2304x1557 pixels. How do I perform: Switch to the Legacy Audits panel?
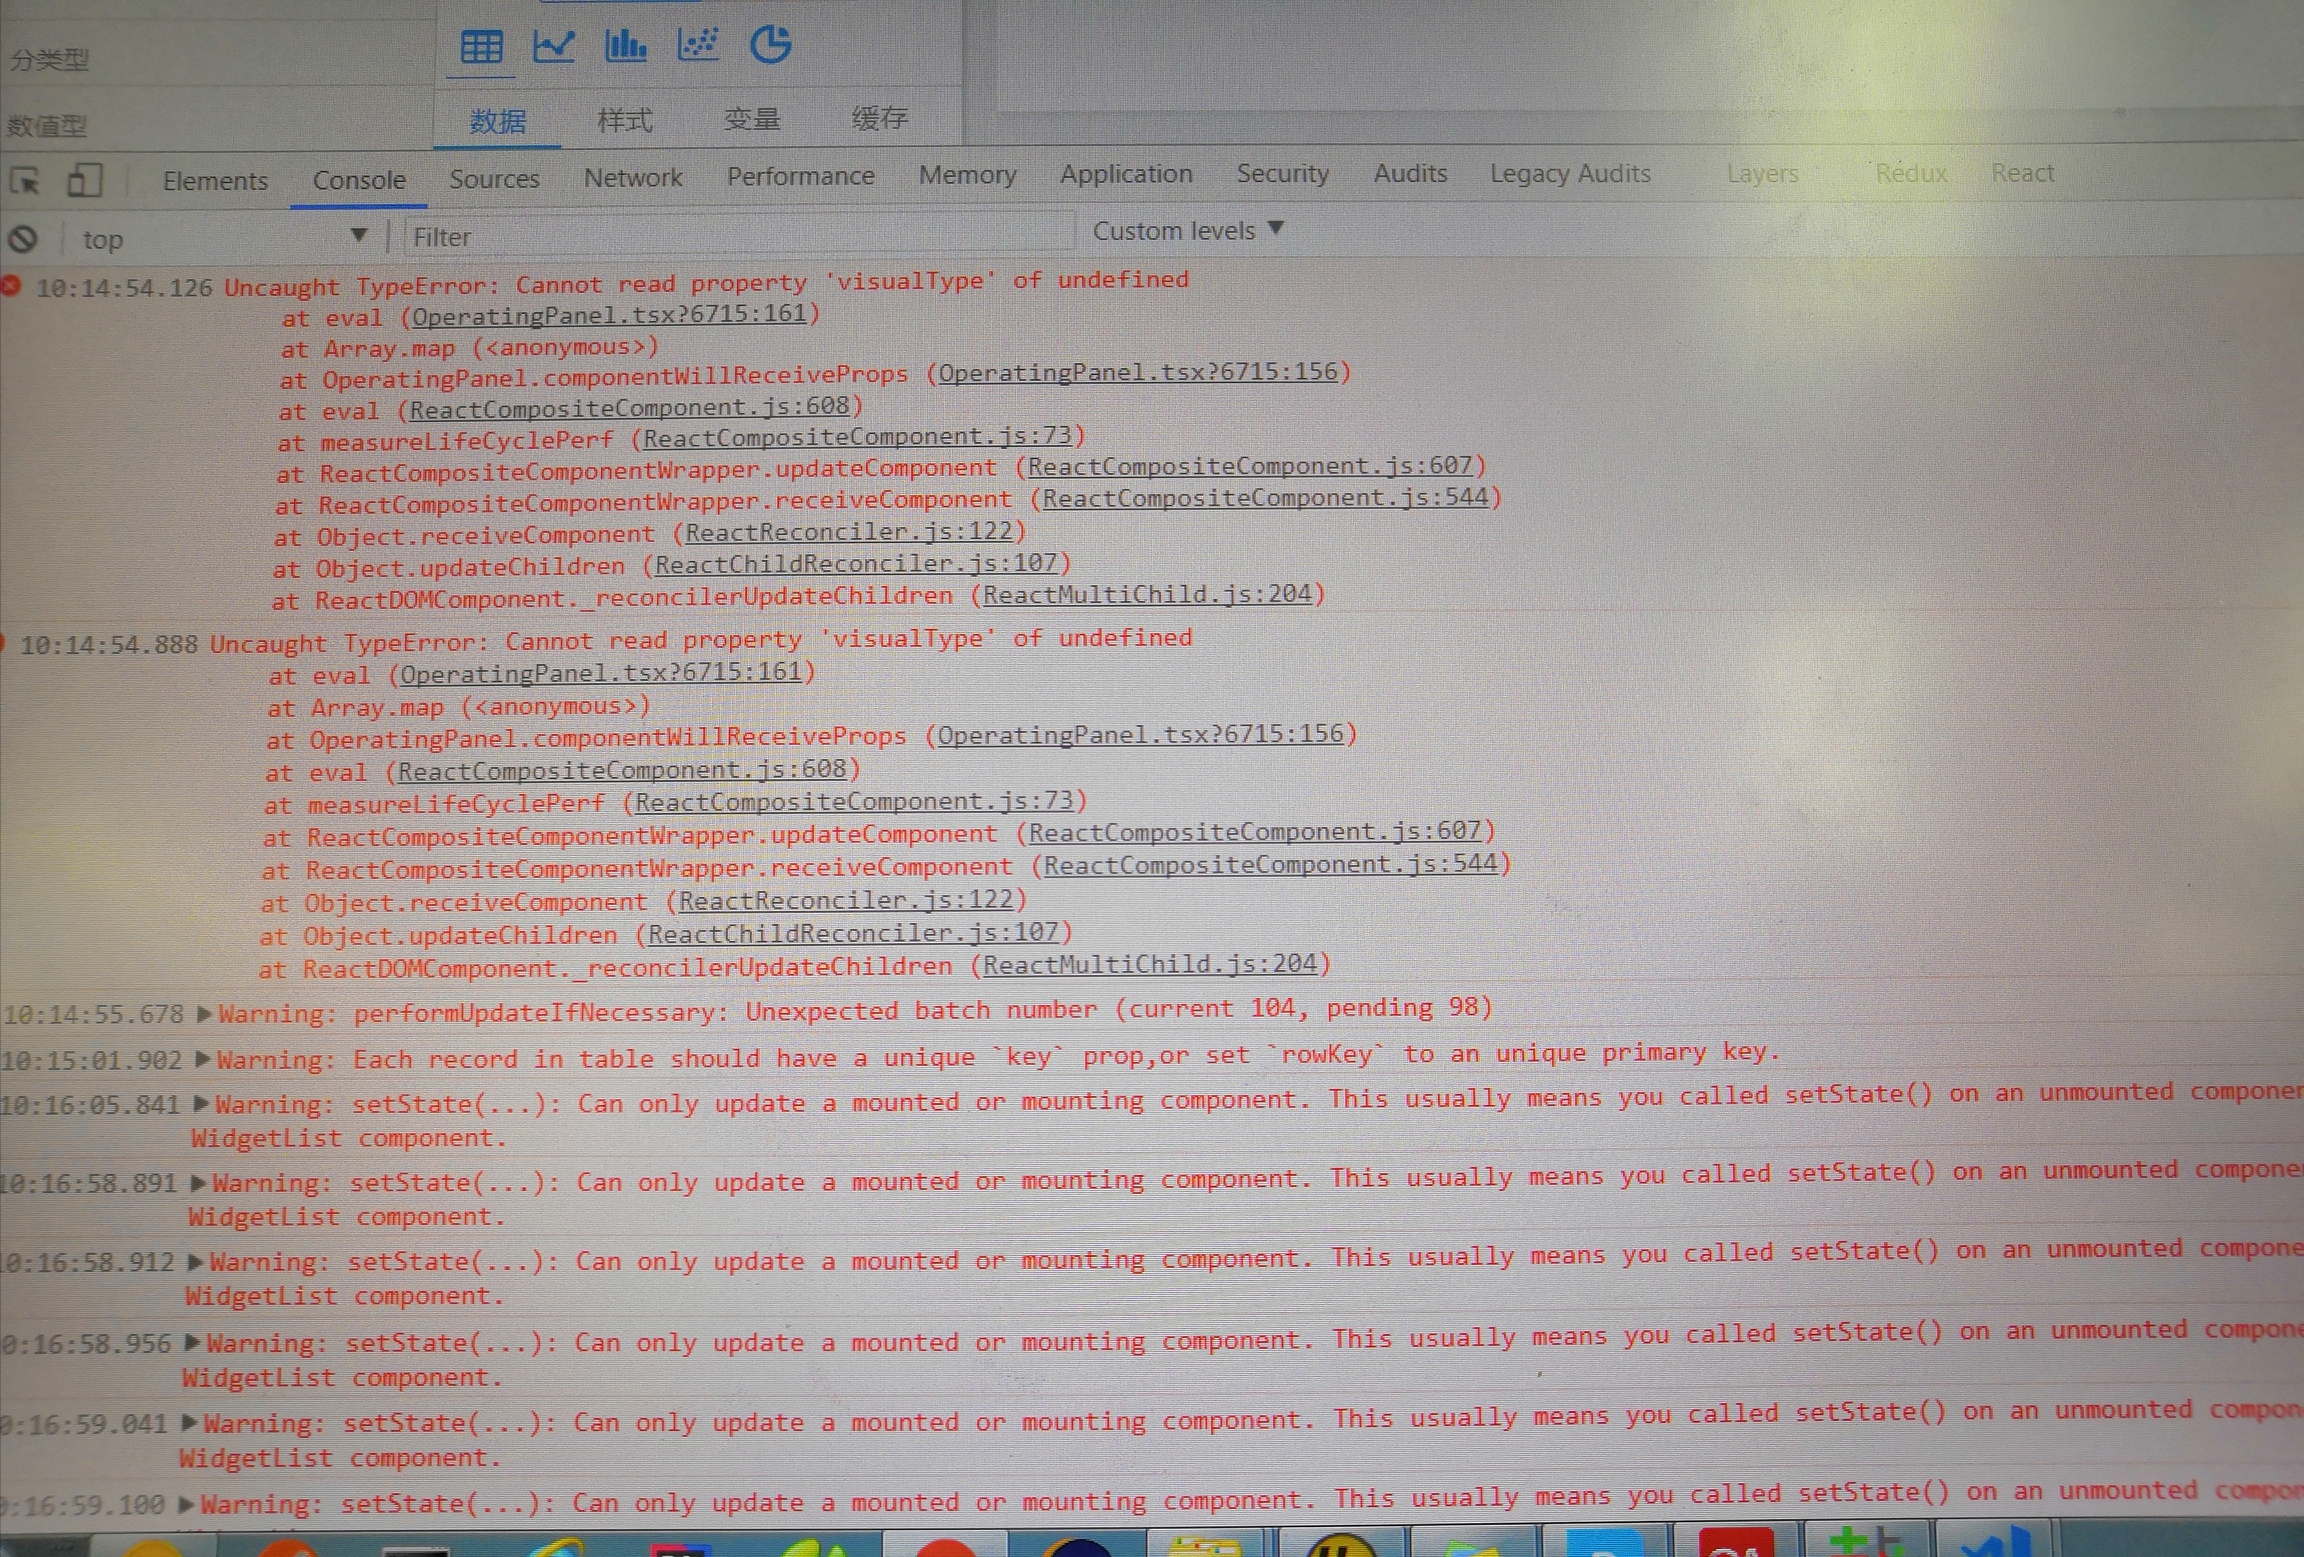1570,173
